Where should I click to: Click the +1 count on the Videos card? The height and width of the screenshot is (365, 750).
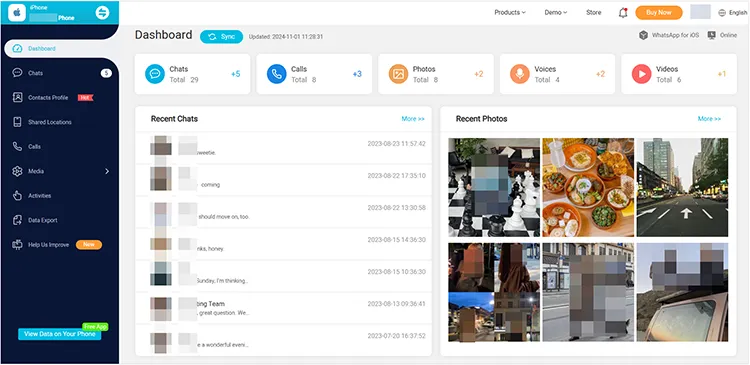722,74
